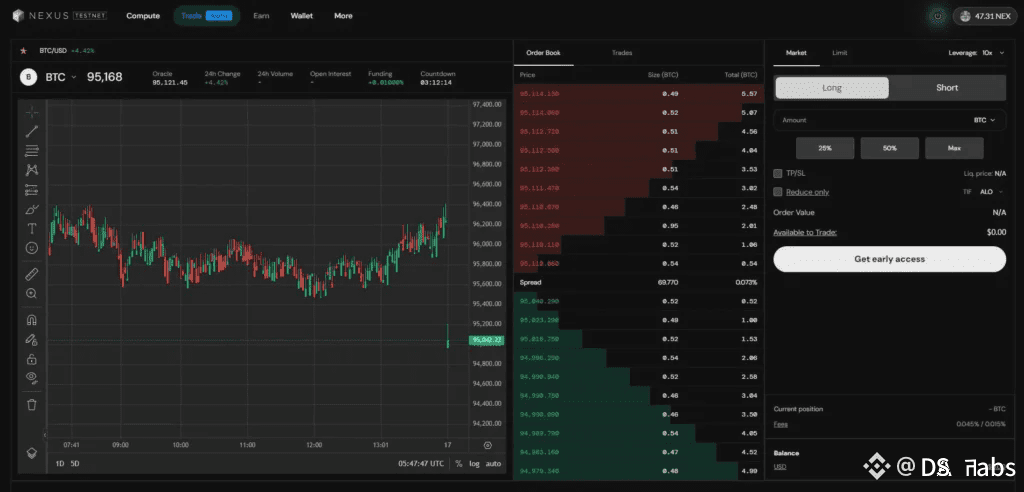Image resolution: width=1024 pixels, height=492 pixels.
Task: Click the bid row with total 4.99
Action: click(x=639, y=471)
